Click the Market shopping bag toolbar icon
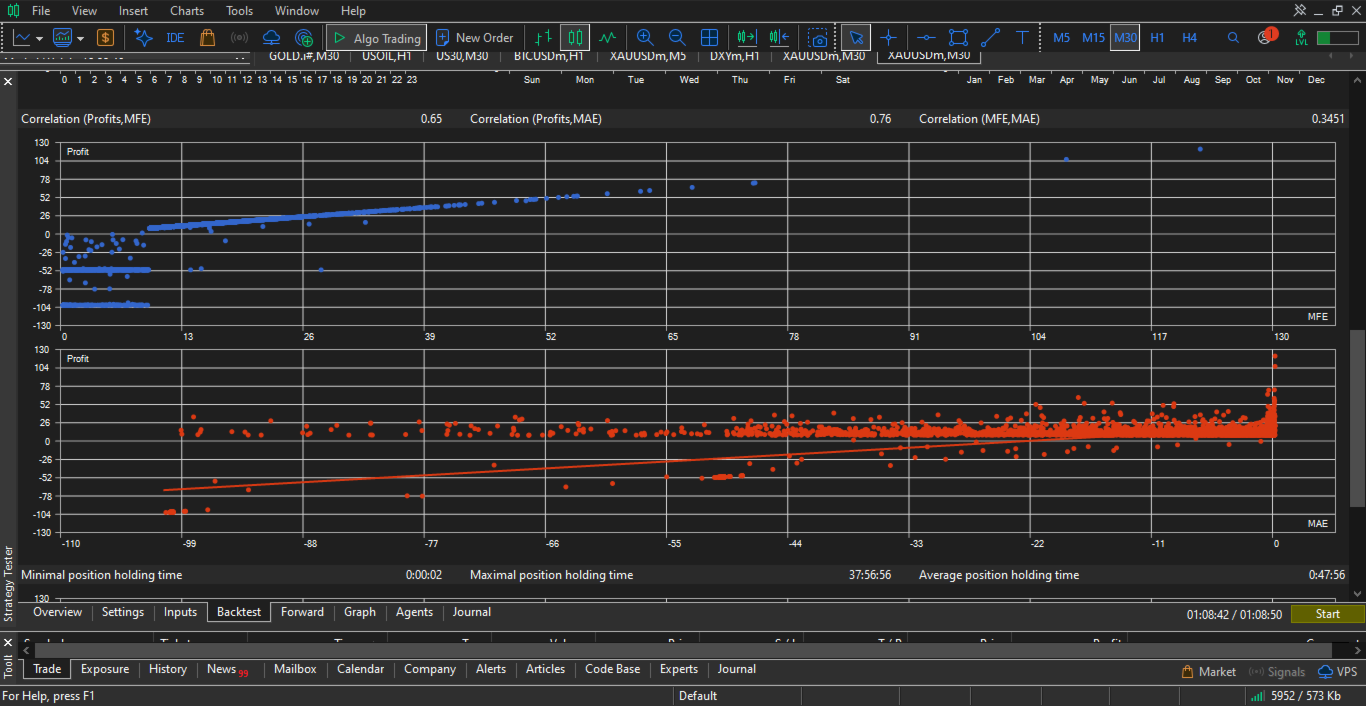 (x=207, y=38)
